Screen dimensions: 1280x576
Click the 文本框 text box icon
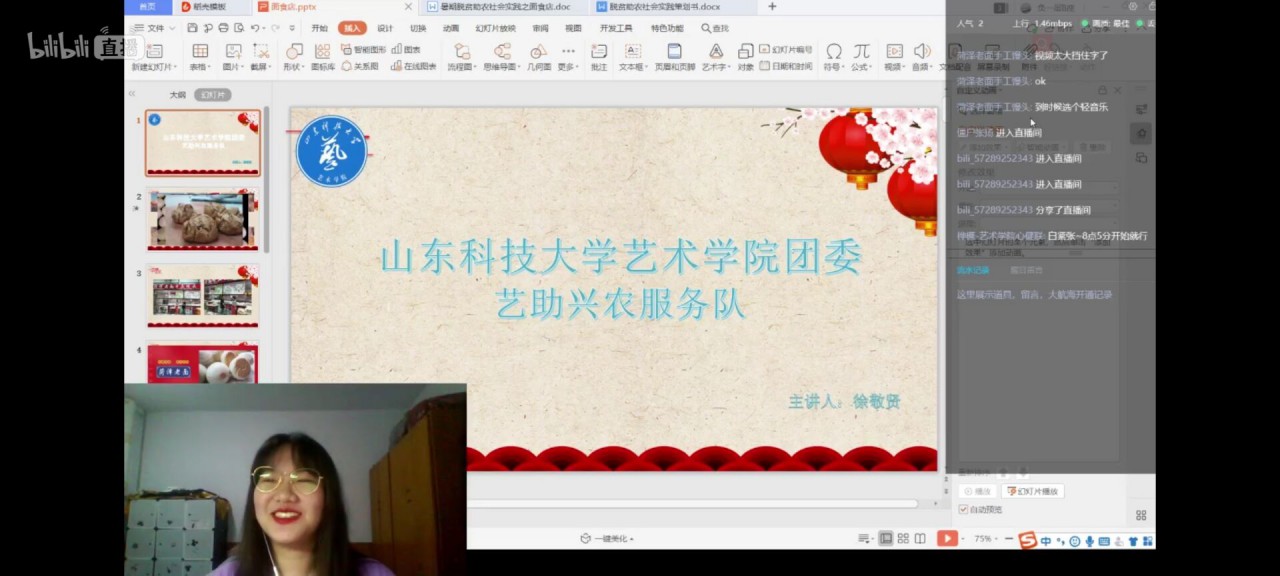pyautogui.click(x=632, y=51)
